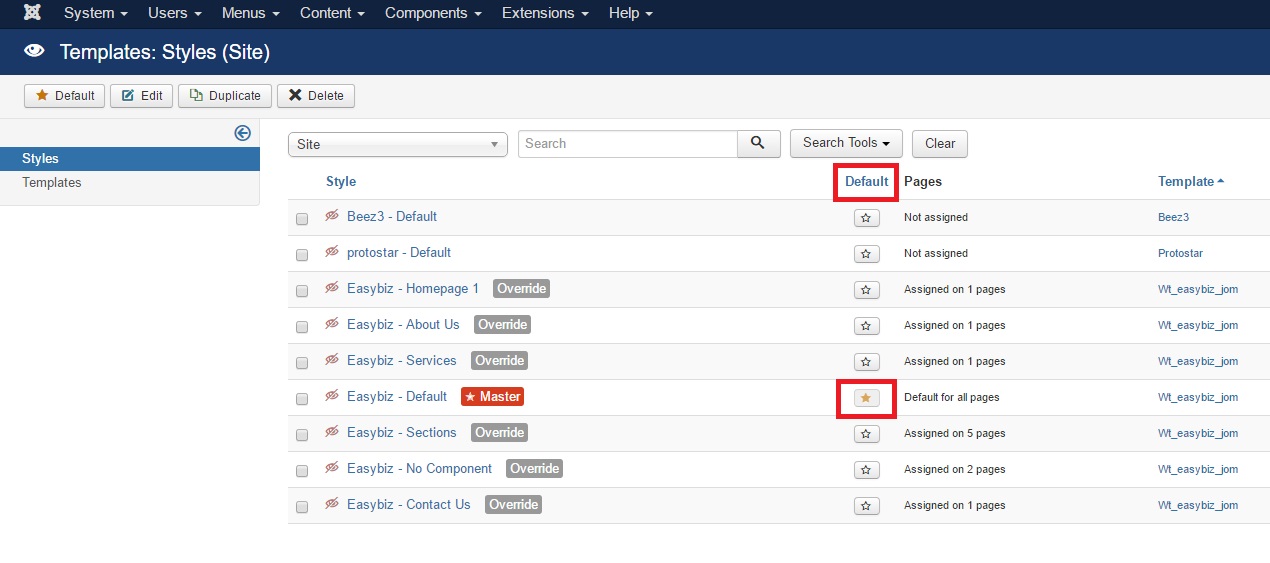1270x563 pixels.
Task: Mark checkbox for Easybiz - No Component
Action: tap(302, 471)
